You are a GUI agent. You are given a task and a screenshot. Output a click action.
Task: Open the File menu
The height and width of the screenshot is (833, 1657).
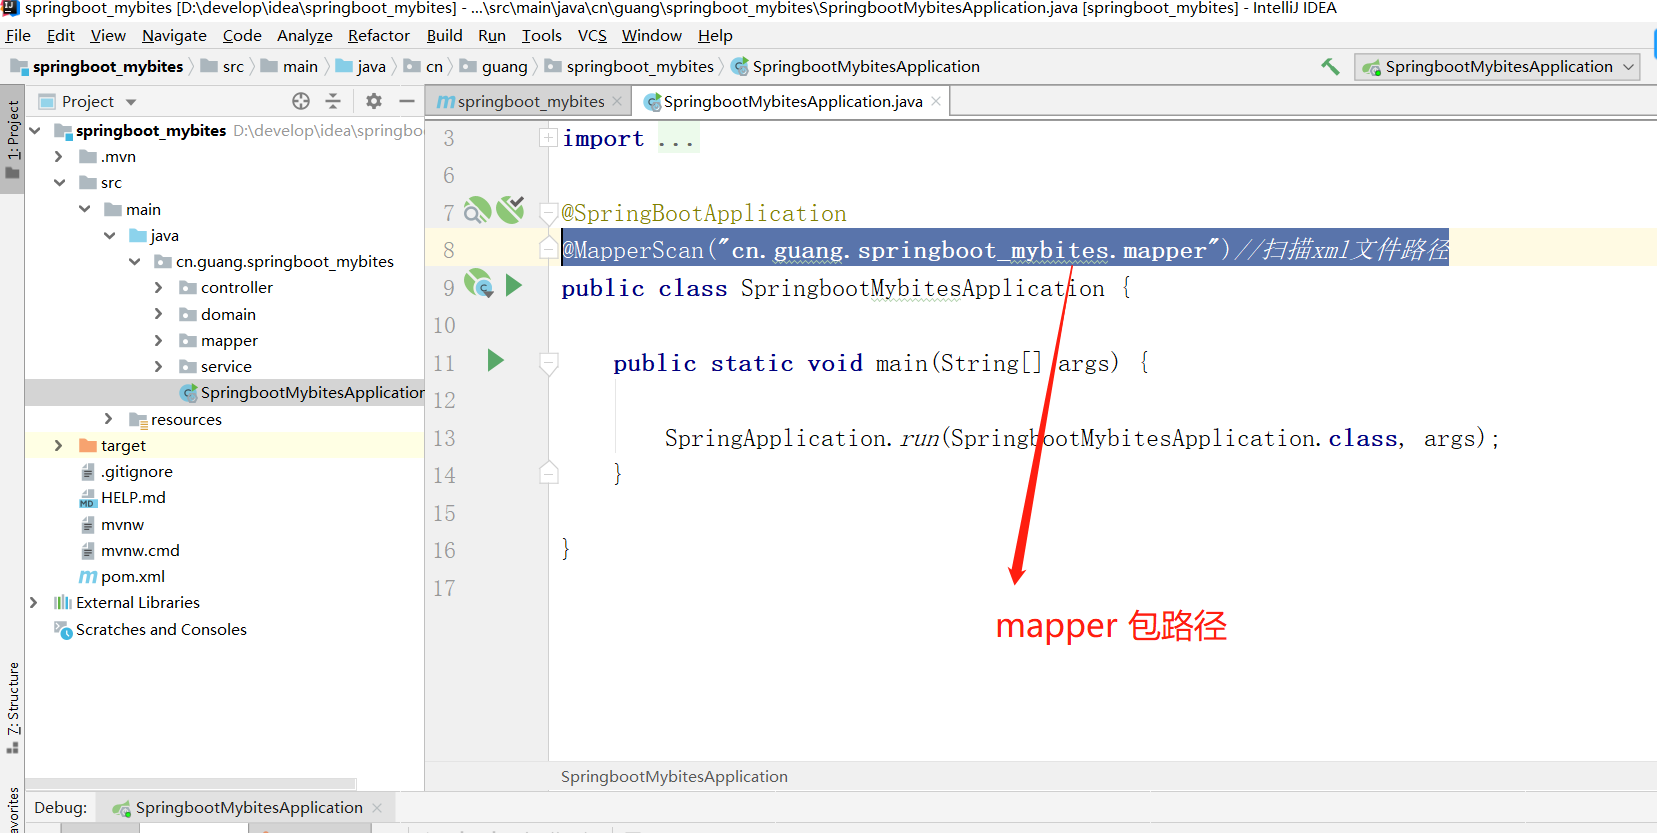click(x=18, y=35)
